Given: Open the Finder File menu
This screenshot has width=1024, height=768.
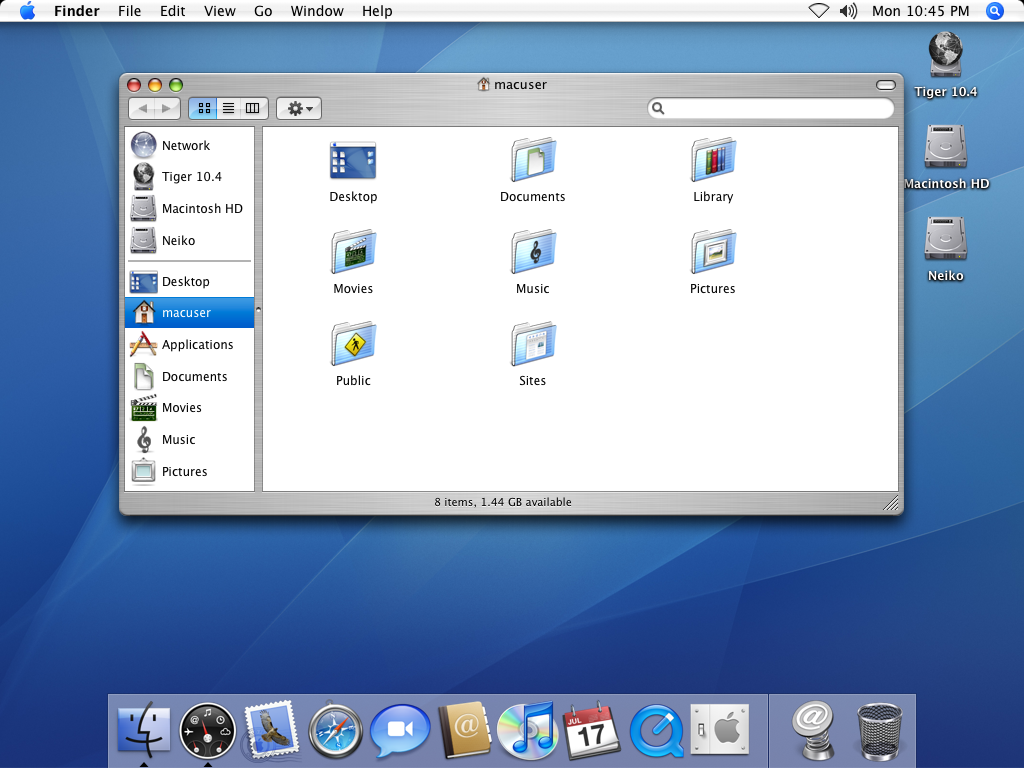Looking at the screenshot, I should click(130, 11).
